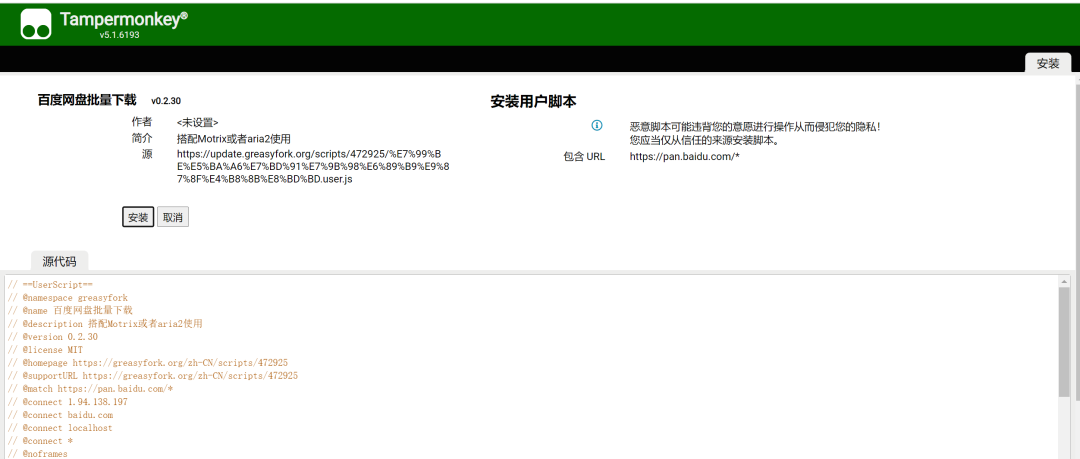
Task: Click the @match pan.baidu.com code line
Action: click(90, 389)
